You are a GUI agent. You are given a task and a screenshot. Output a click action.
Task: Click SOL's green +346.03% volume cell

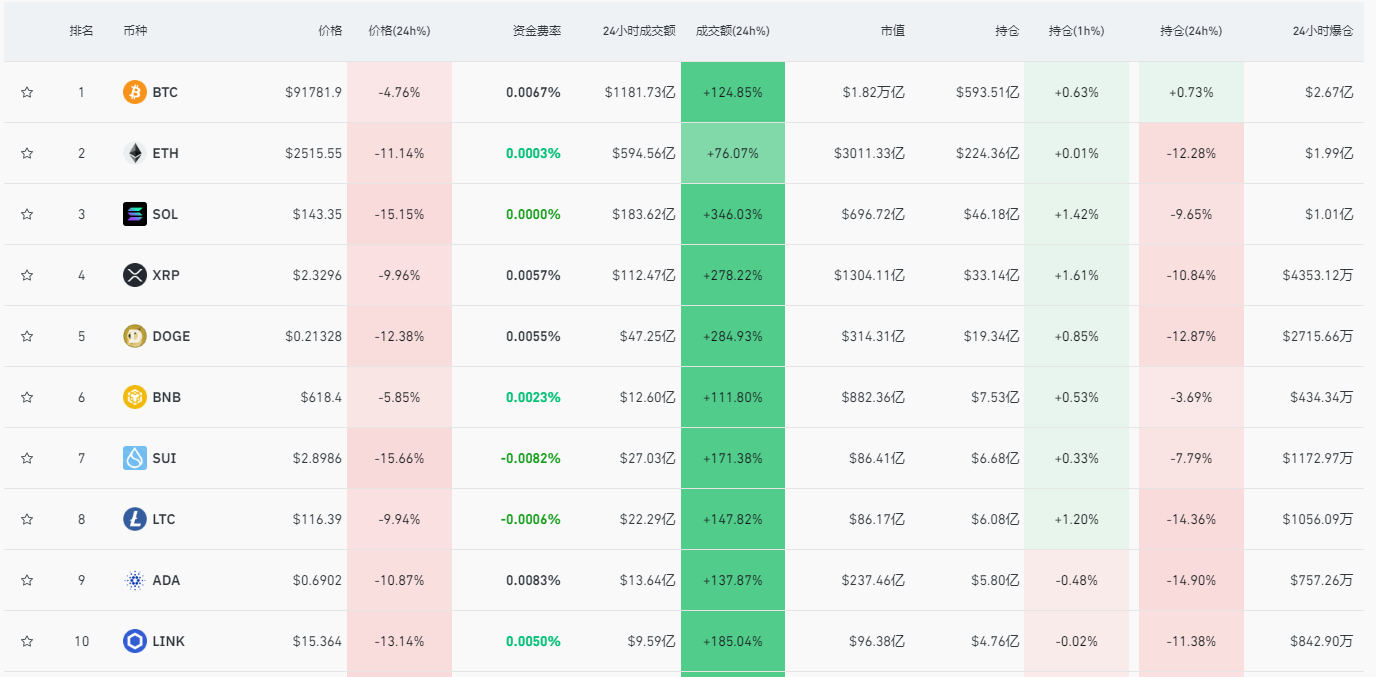tap(732, 214)
